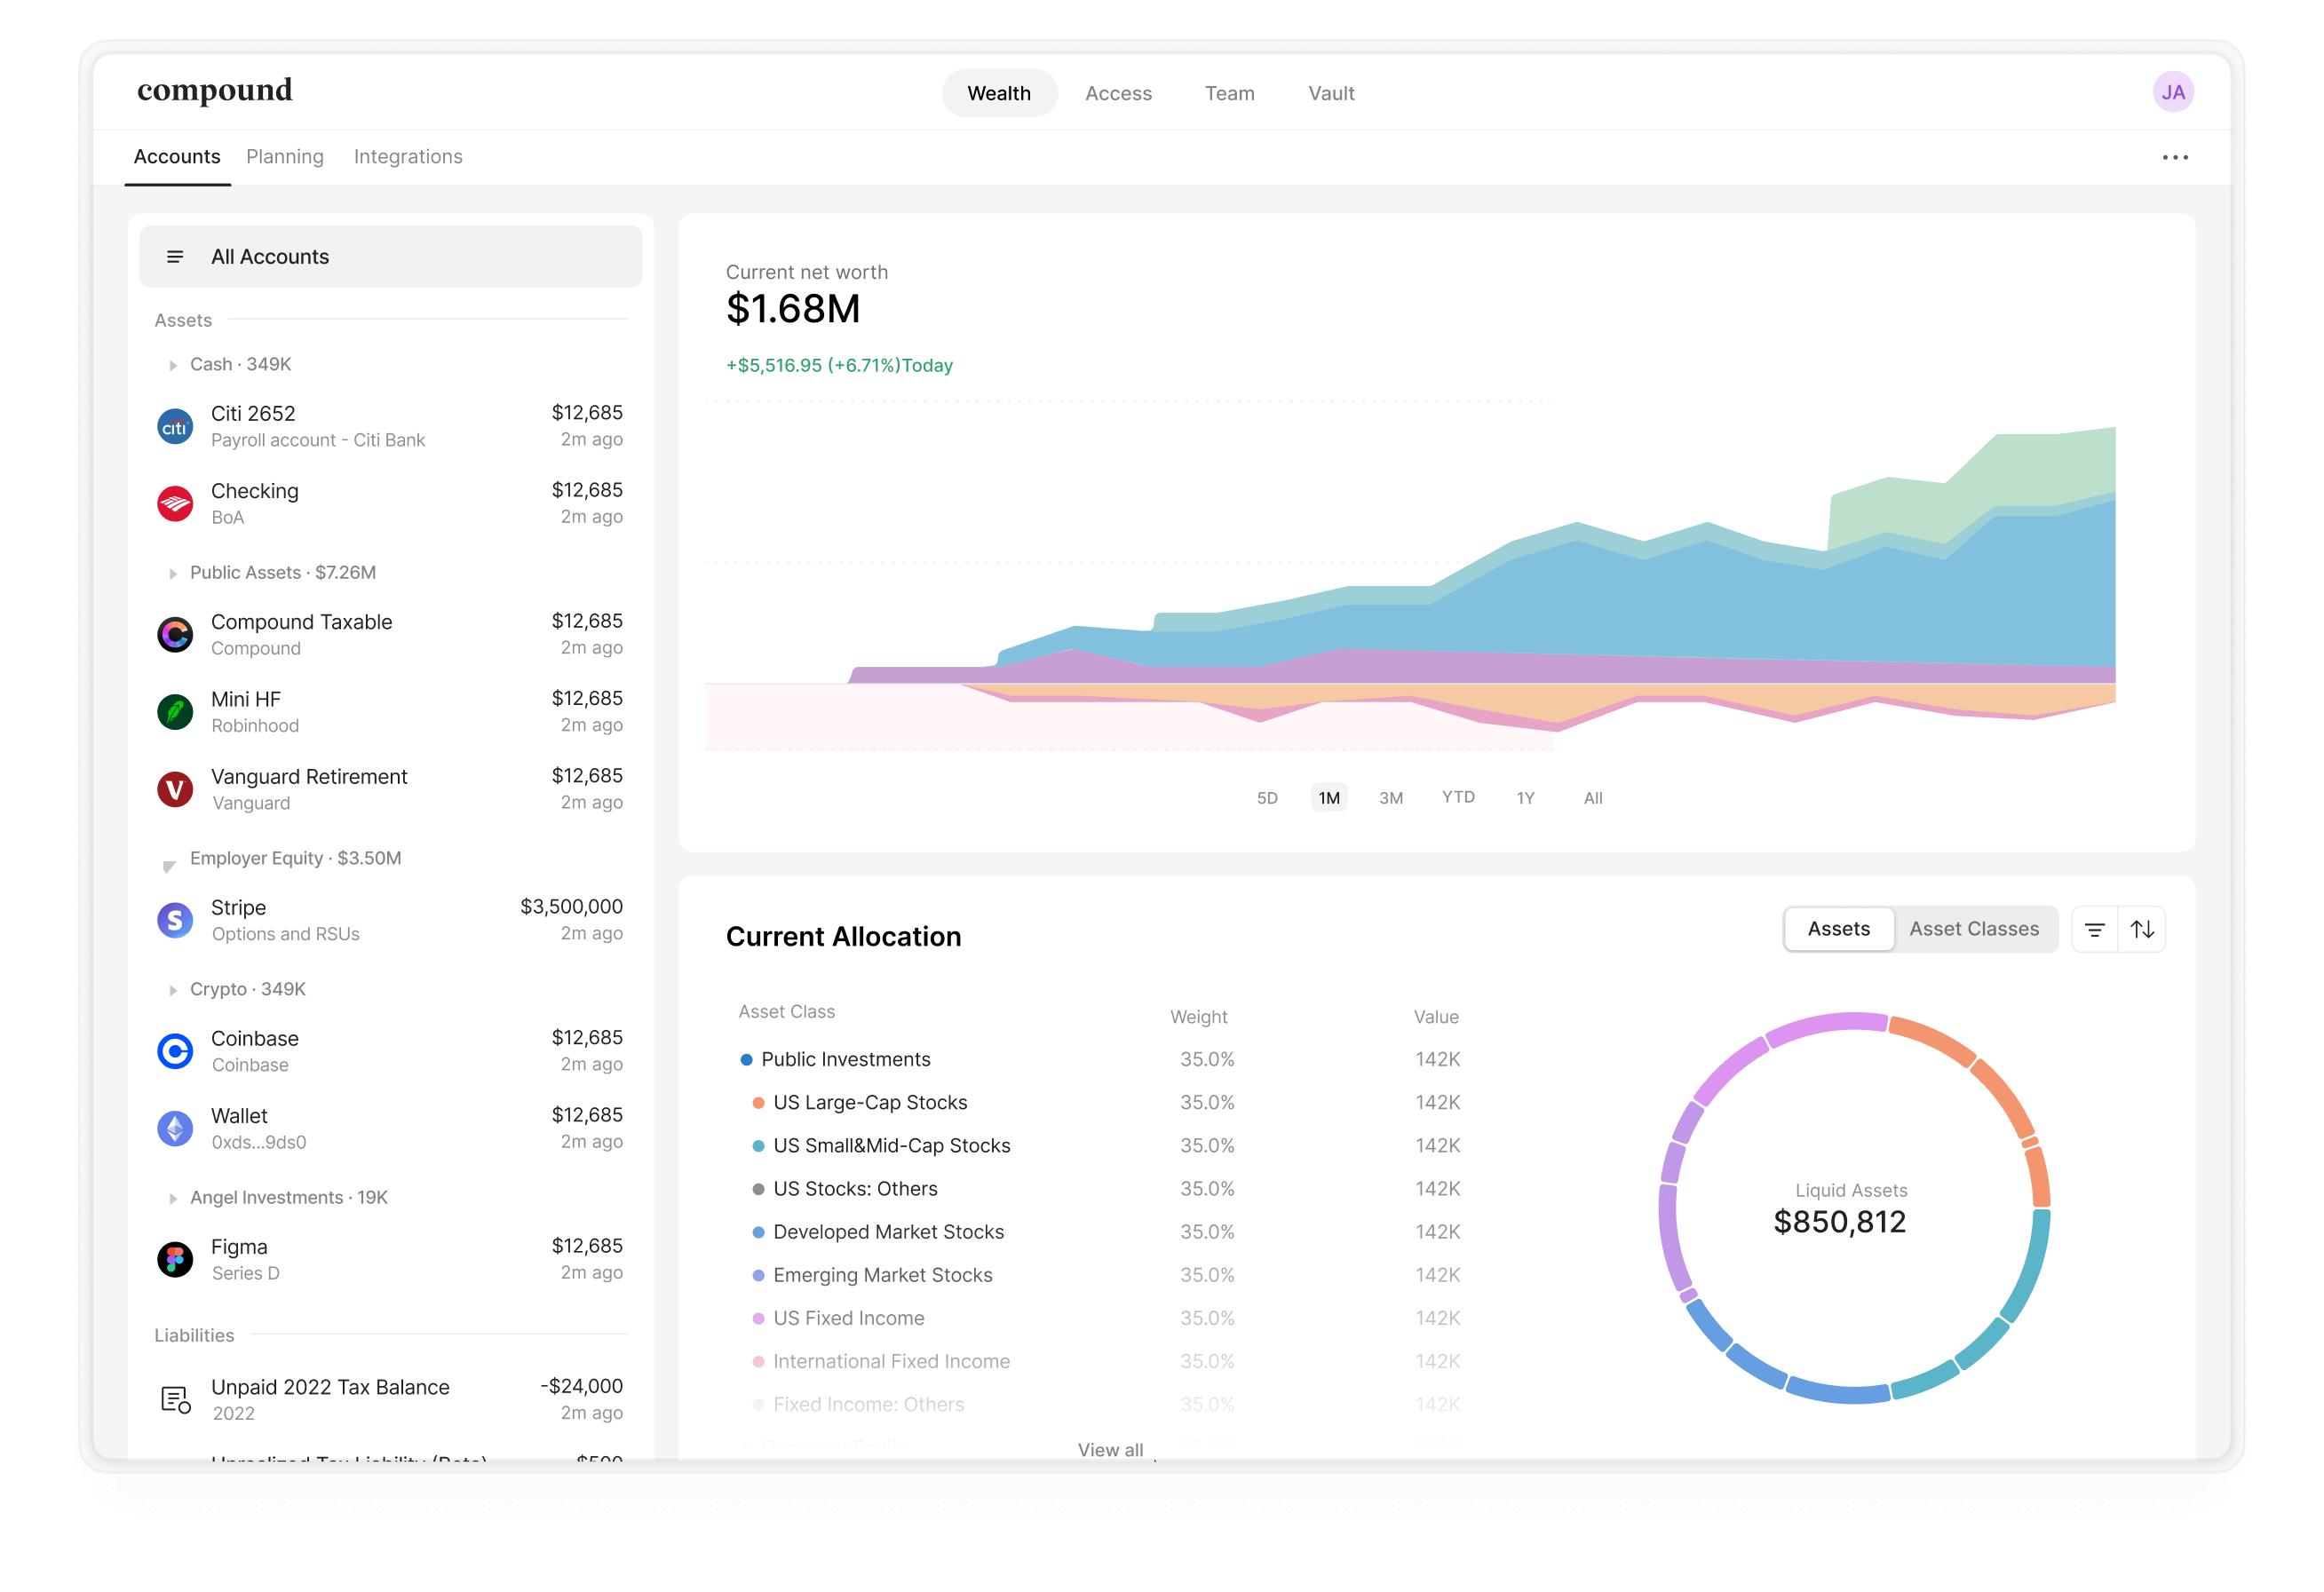Click the View all link below allocations
The image size is (2324, 1592).
click(x=1110, y=1449)
